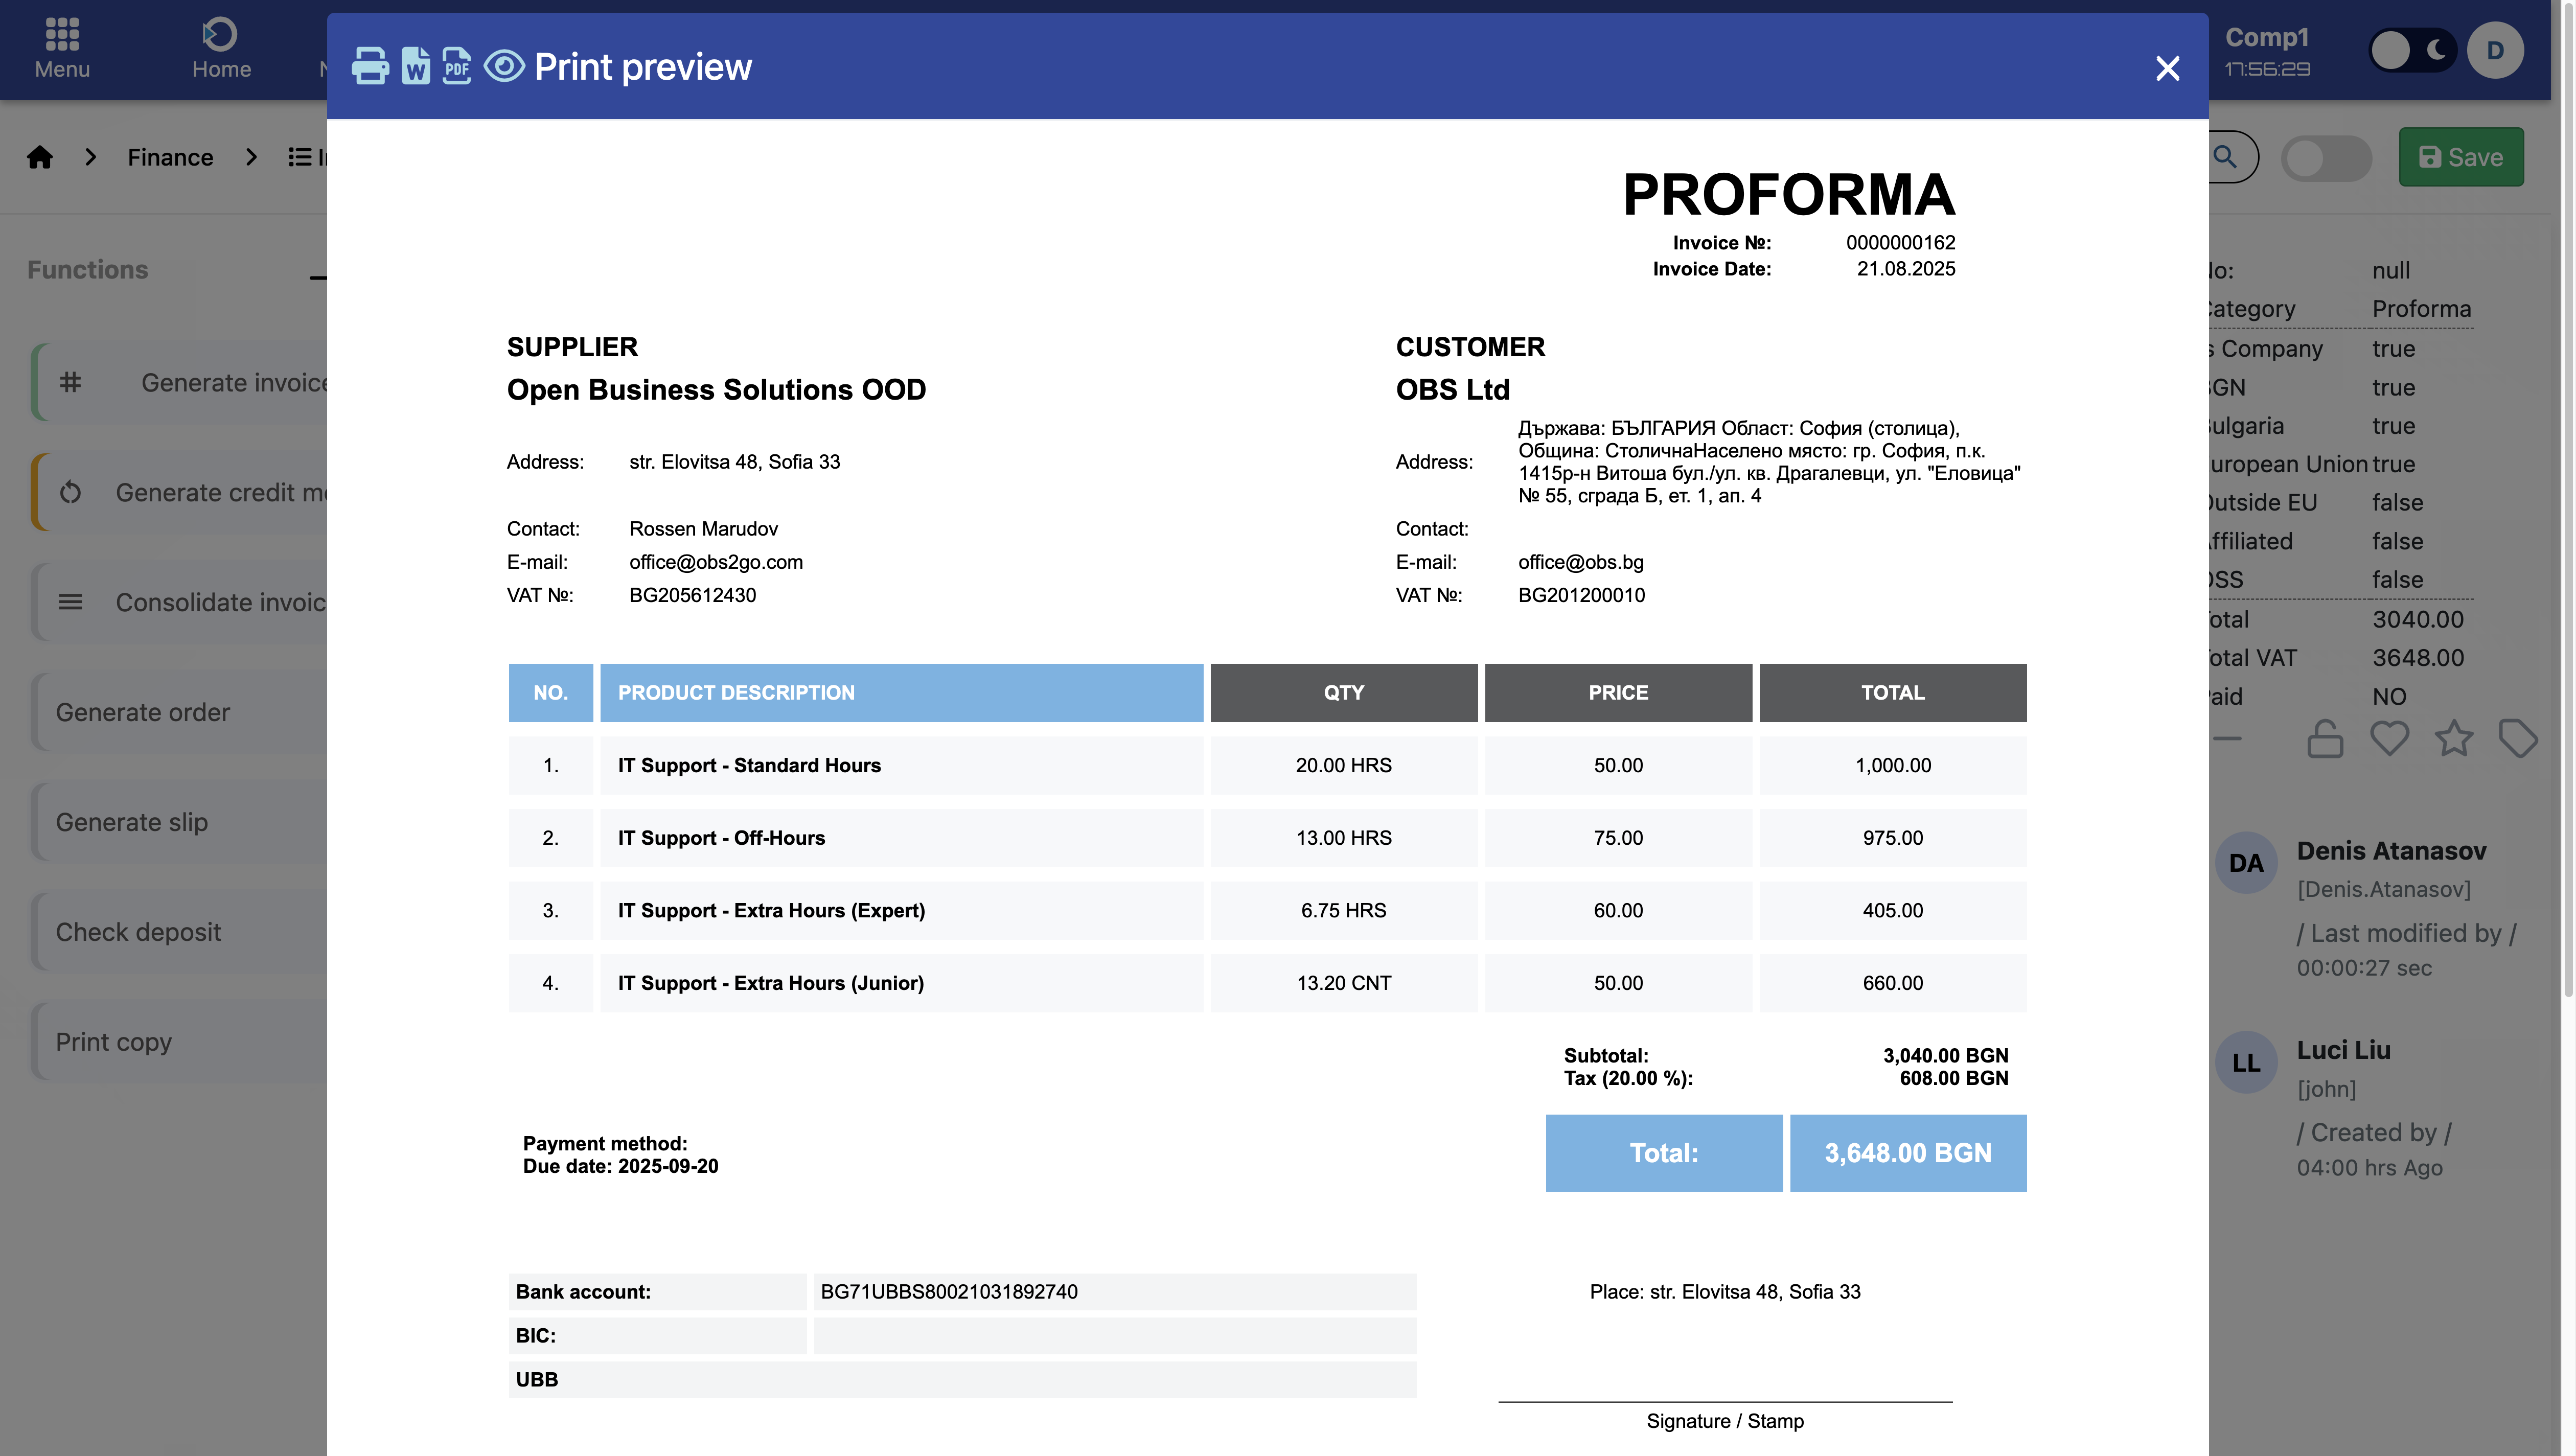Click IT Support - Standard Hours row
The width and height of the screenshot is (2576, 1456).
pyautogui.click(x=1267, y=765)
